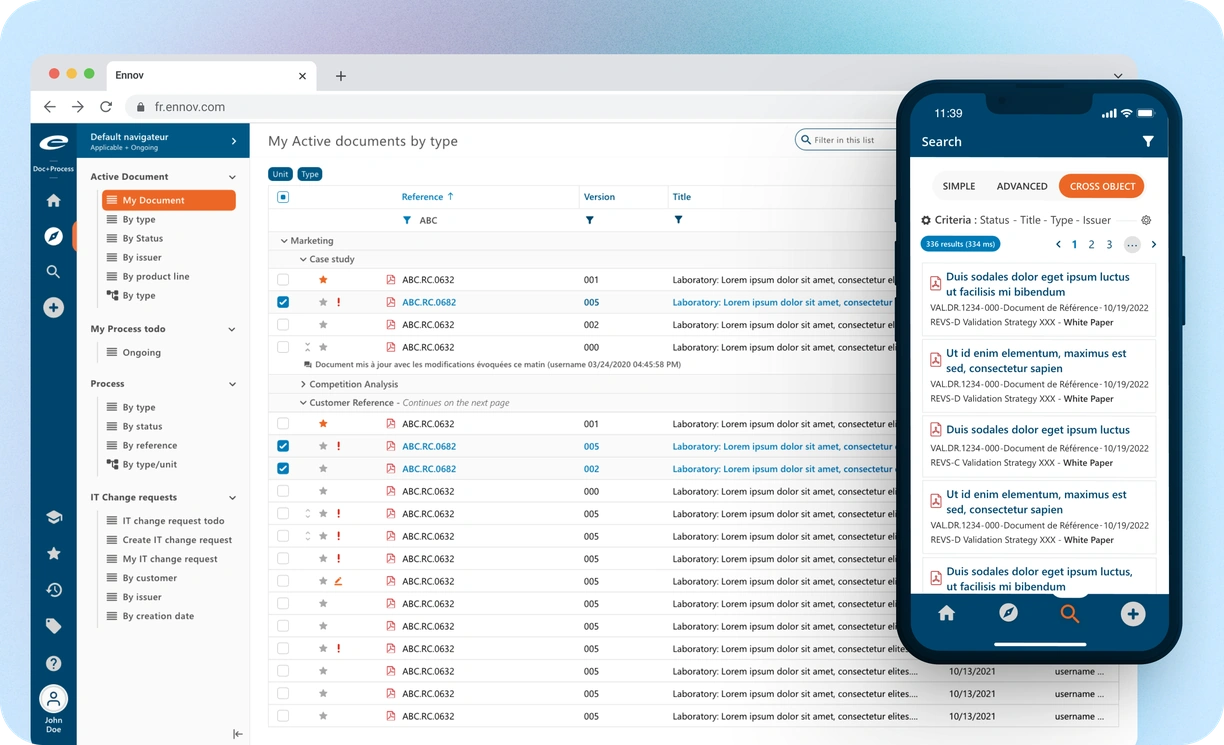1224x745 pixels.
Task: Star the Case study ABC.RC.0632 version 002 row
Action: pyautogui.click(x=323, y=325)
